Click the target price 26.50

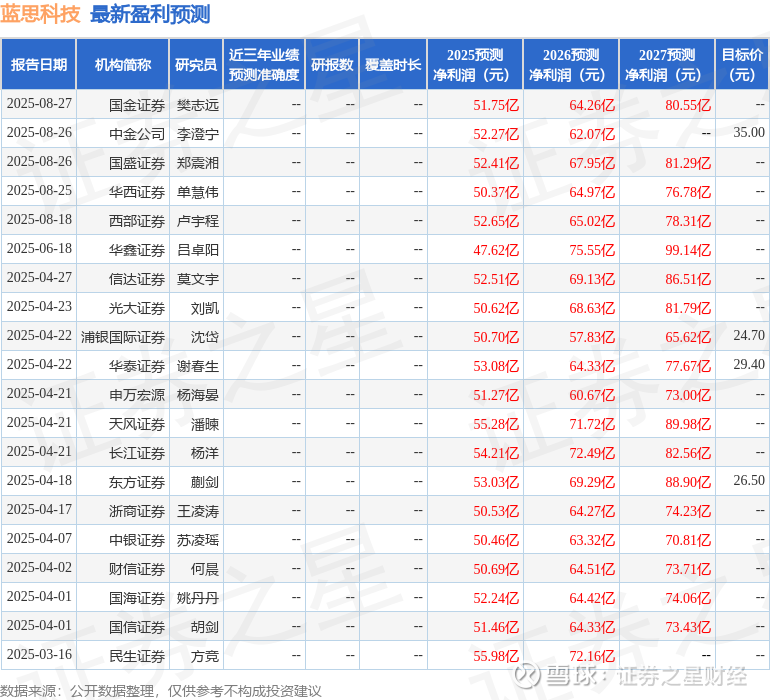(749, 480)
